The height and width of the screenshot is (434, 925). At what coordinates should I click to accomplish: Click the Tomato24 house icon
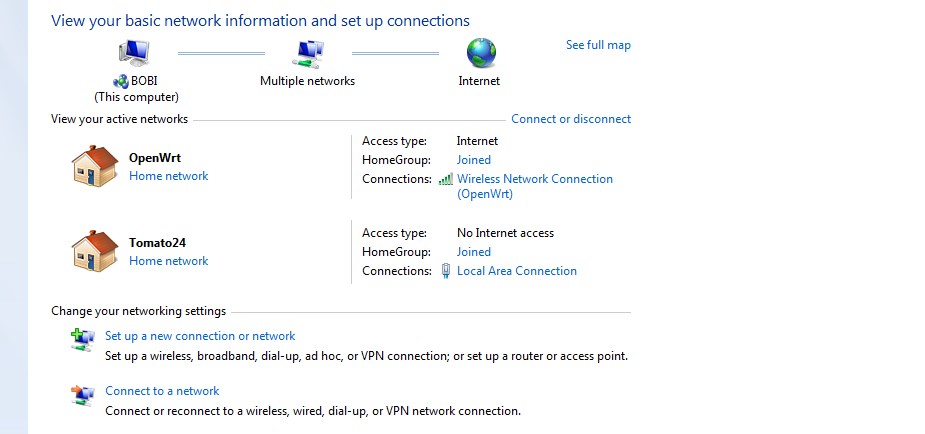pos(95,251)
